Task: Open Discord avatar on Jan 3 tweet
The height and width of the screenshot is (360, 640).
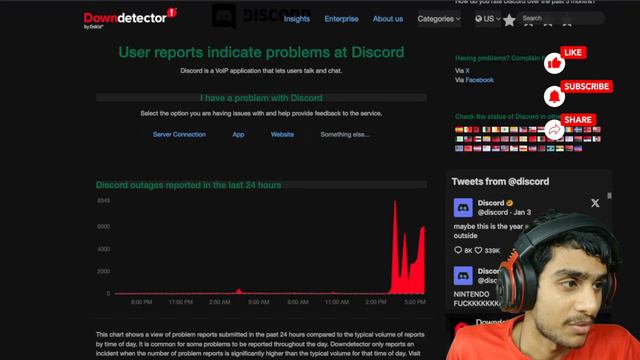Action: click(463, 208)
